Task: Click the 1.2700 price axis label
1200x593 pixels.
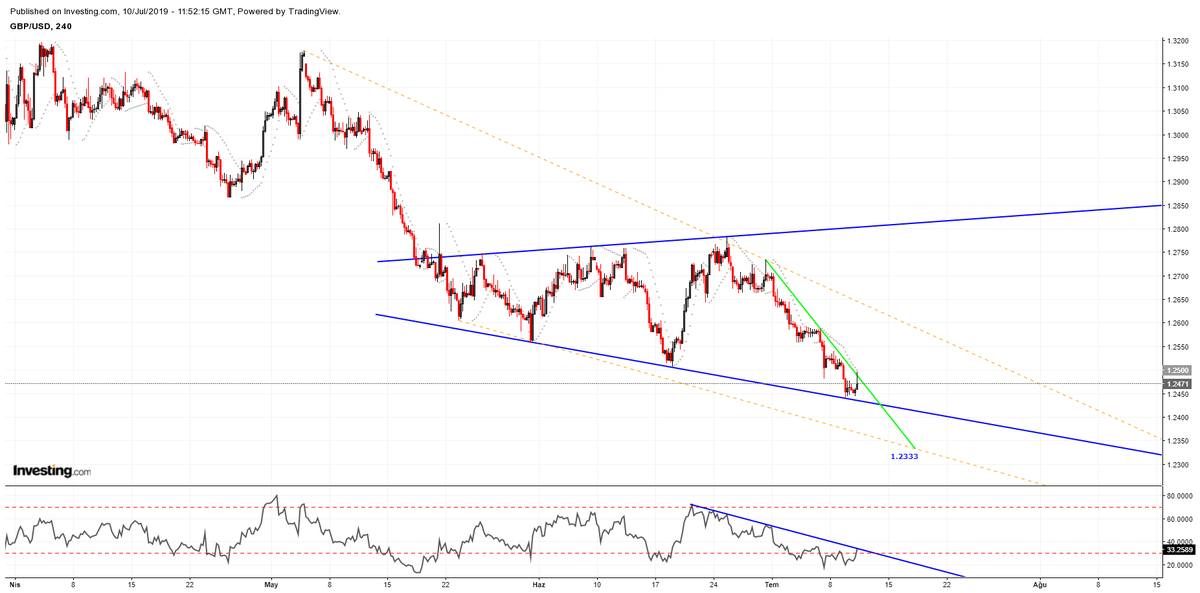Action: [x=1178, y=276]
